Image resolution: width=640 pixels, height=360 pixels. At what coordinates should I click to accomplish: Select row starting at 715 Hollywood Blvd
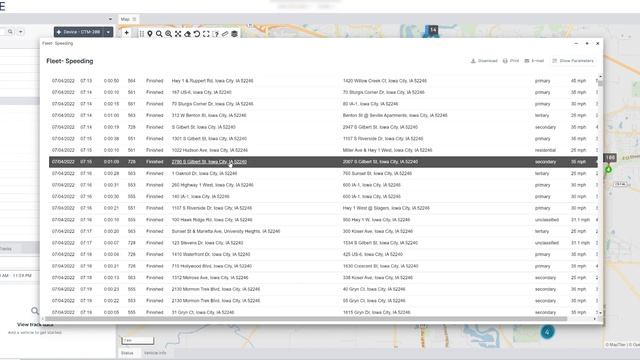[323, 266]
